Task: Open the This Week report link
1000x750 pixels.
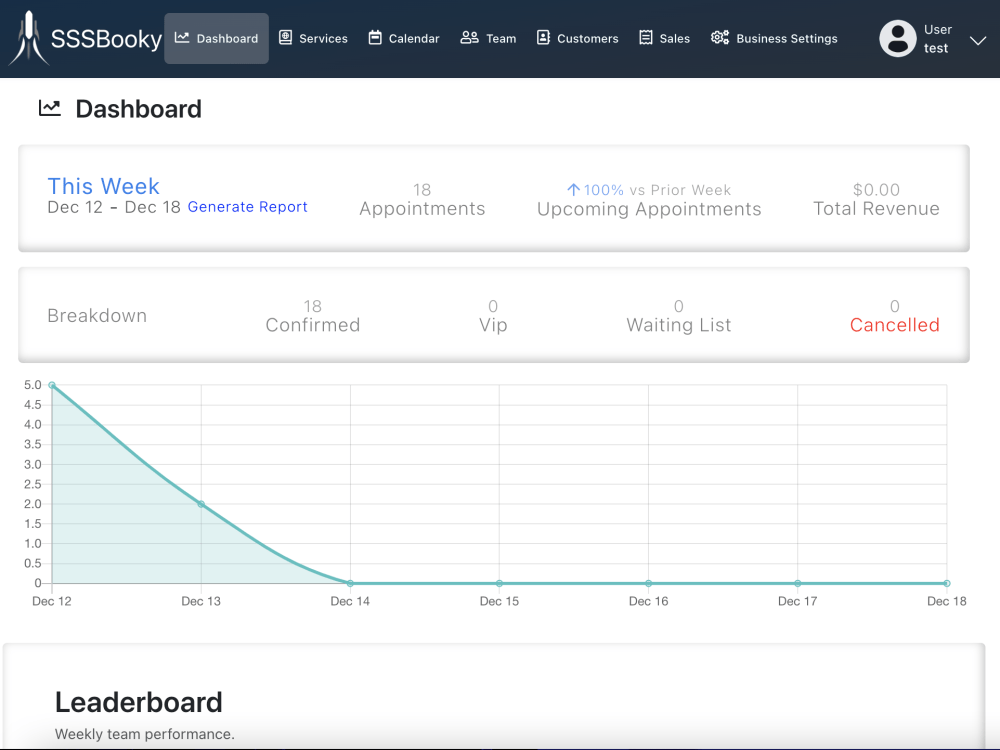Action: pos(103,186)
